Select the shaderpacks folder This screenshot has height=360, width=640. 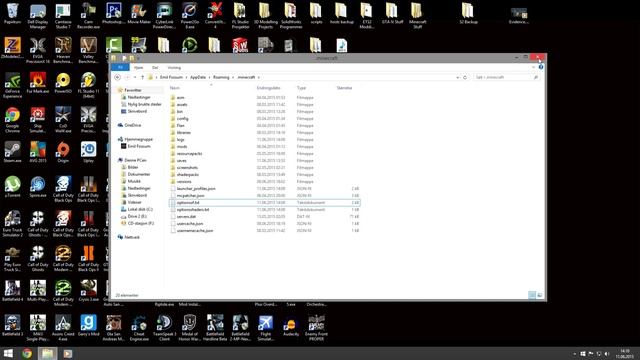[188, 174]
